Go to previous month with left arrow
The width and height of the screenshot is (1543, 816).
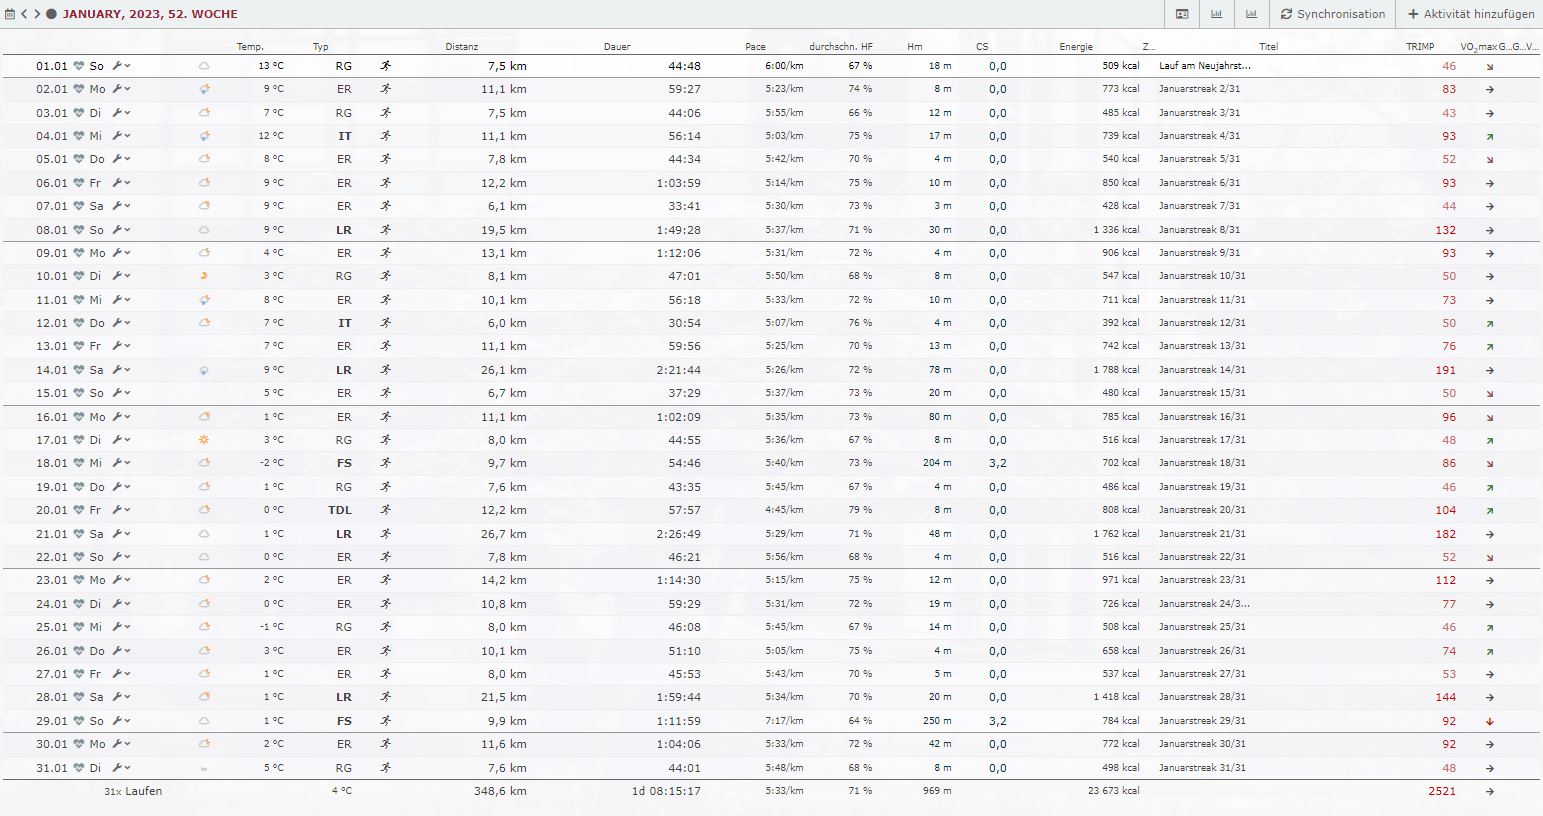(24, 14)
